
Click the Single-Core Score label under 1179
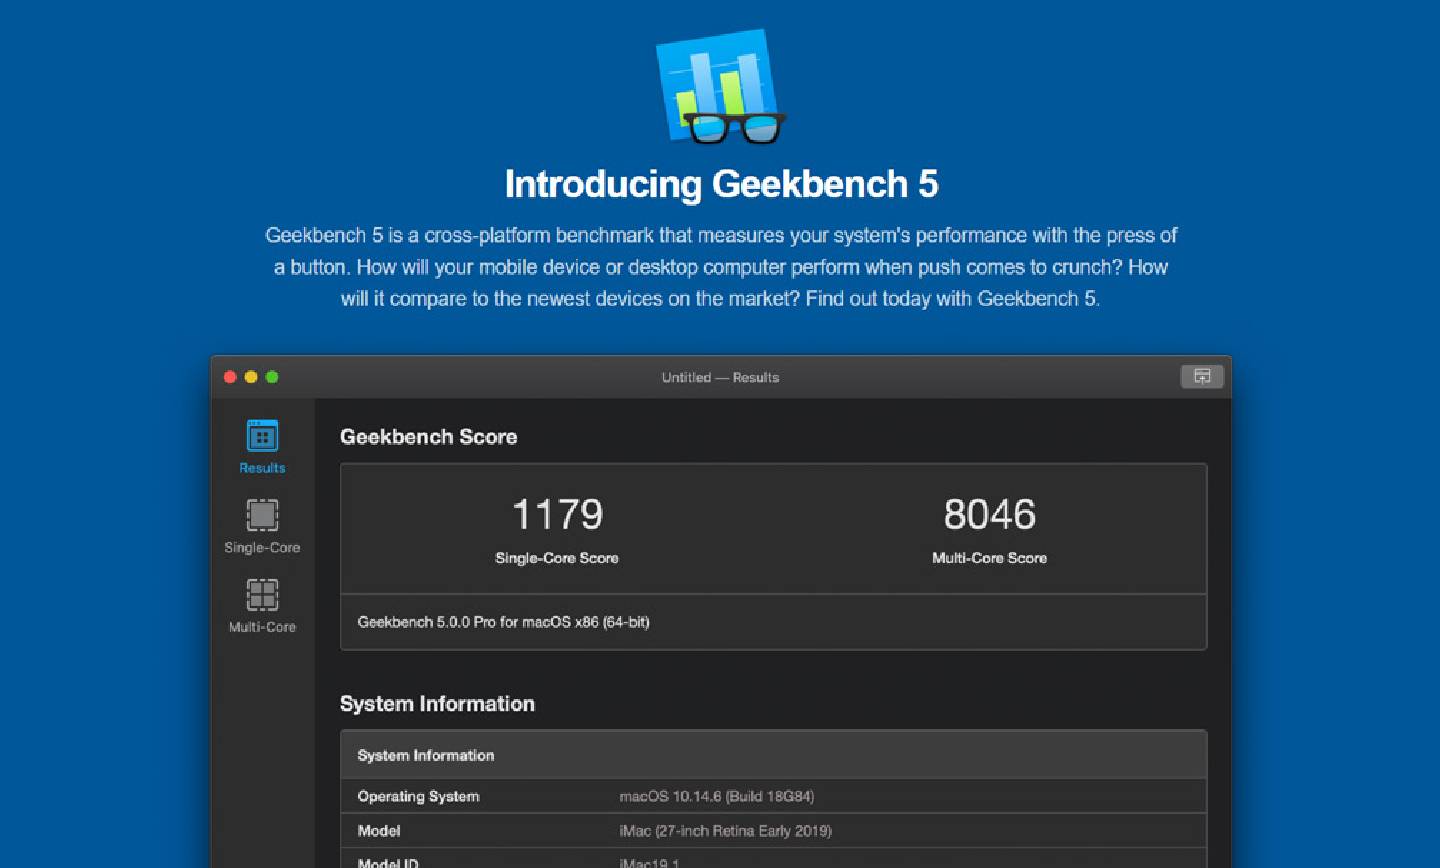coord(557,558)
